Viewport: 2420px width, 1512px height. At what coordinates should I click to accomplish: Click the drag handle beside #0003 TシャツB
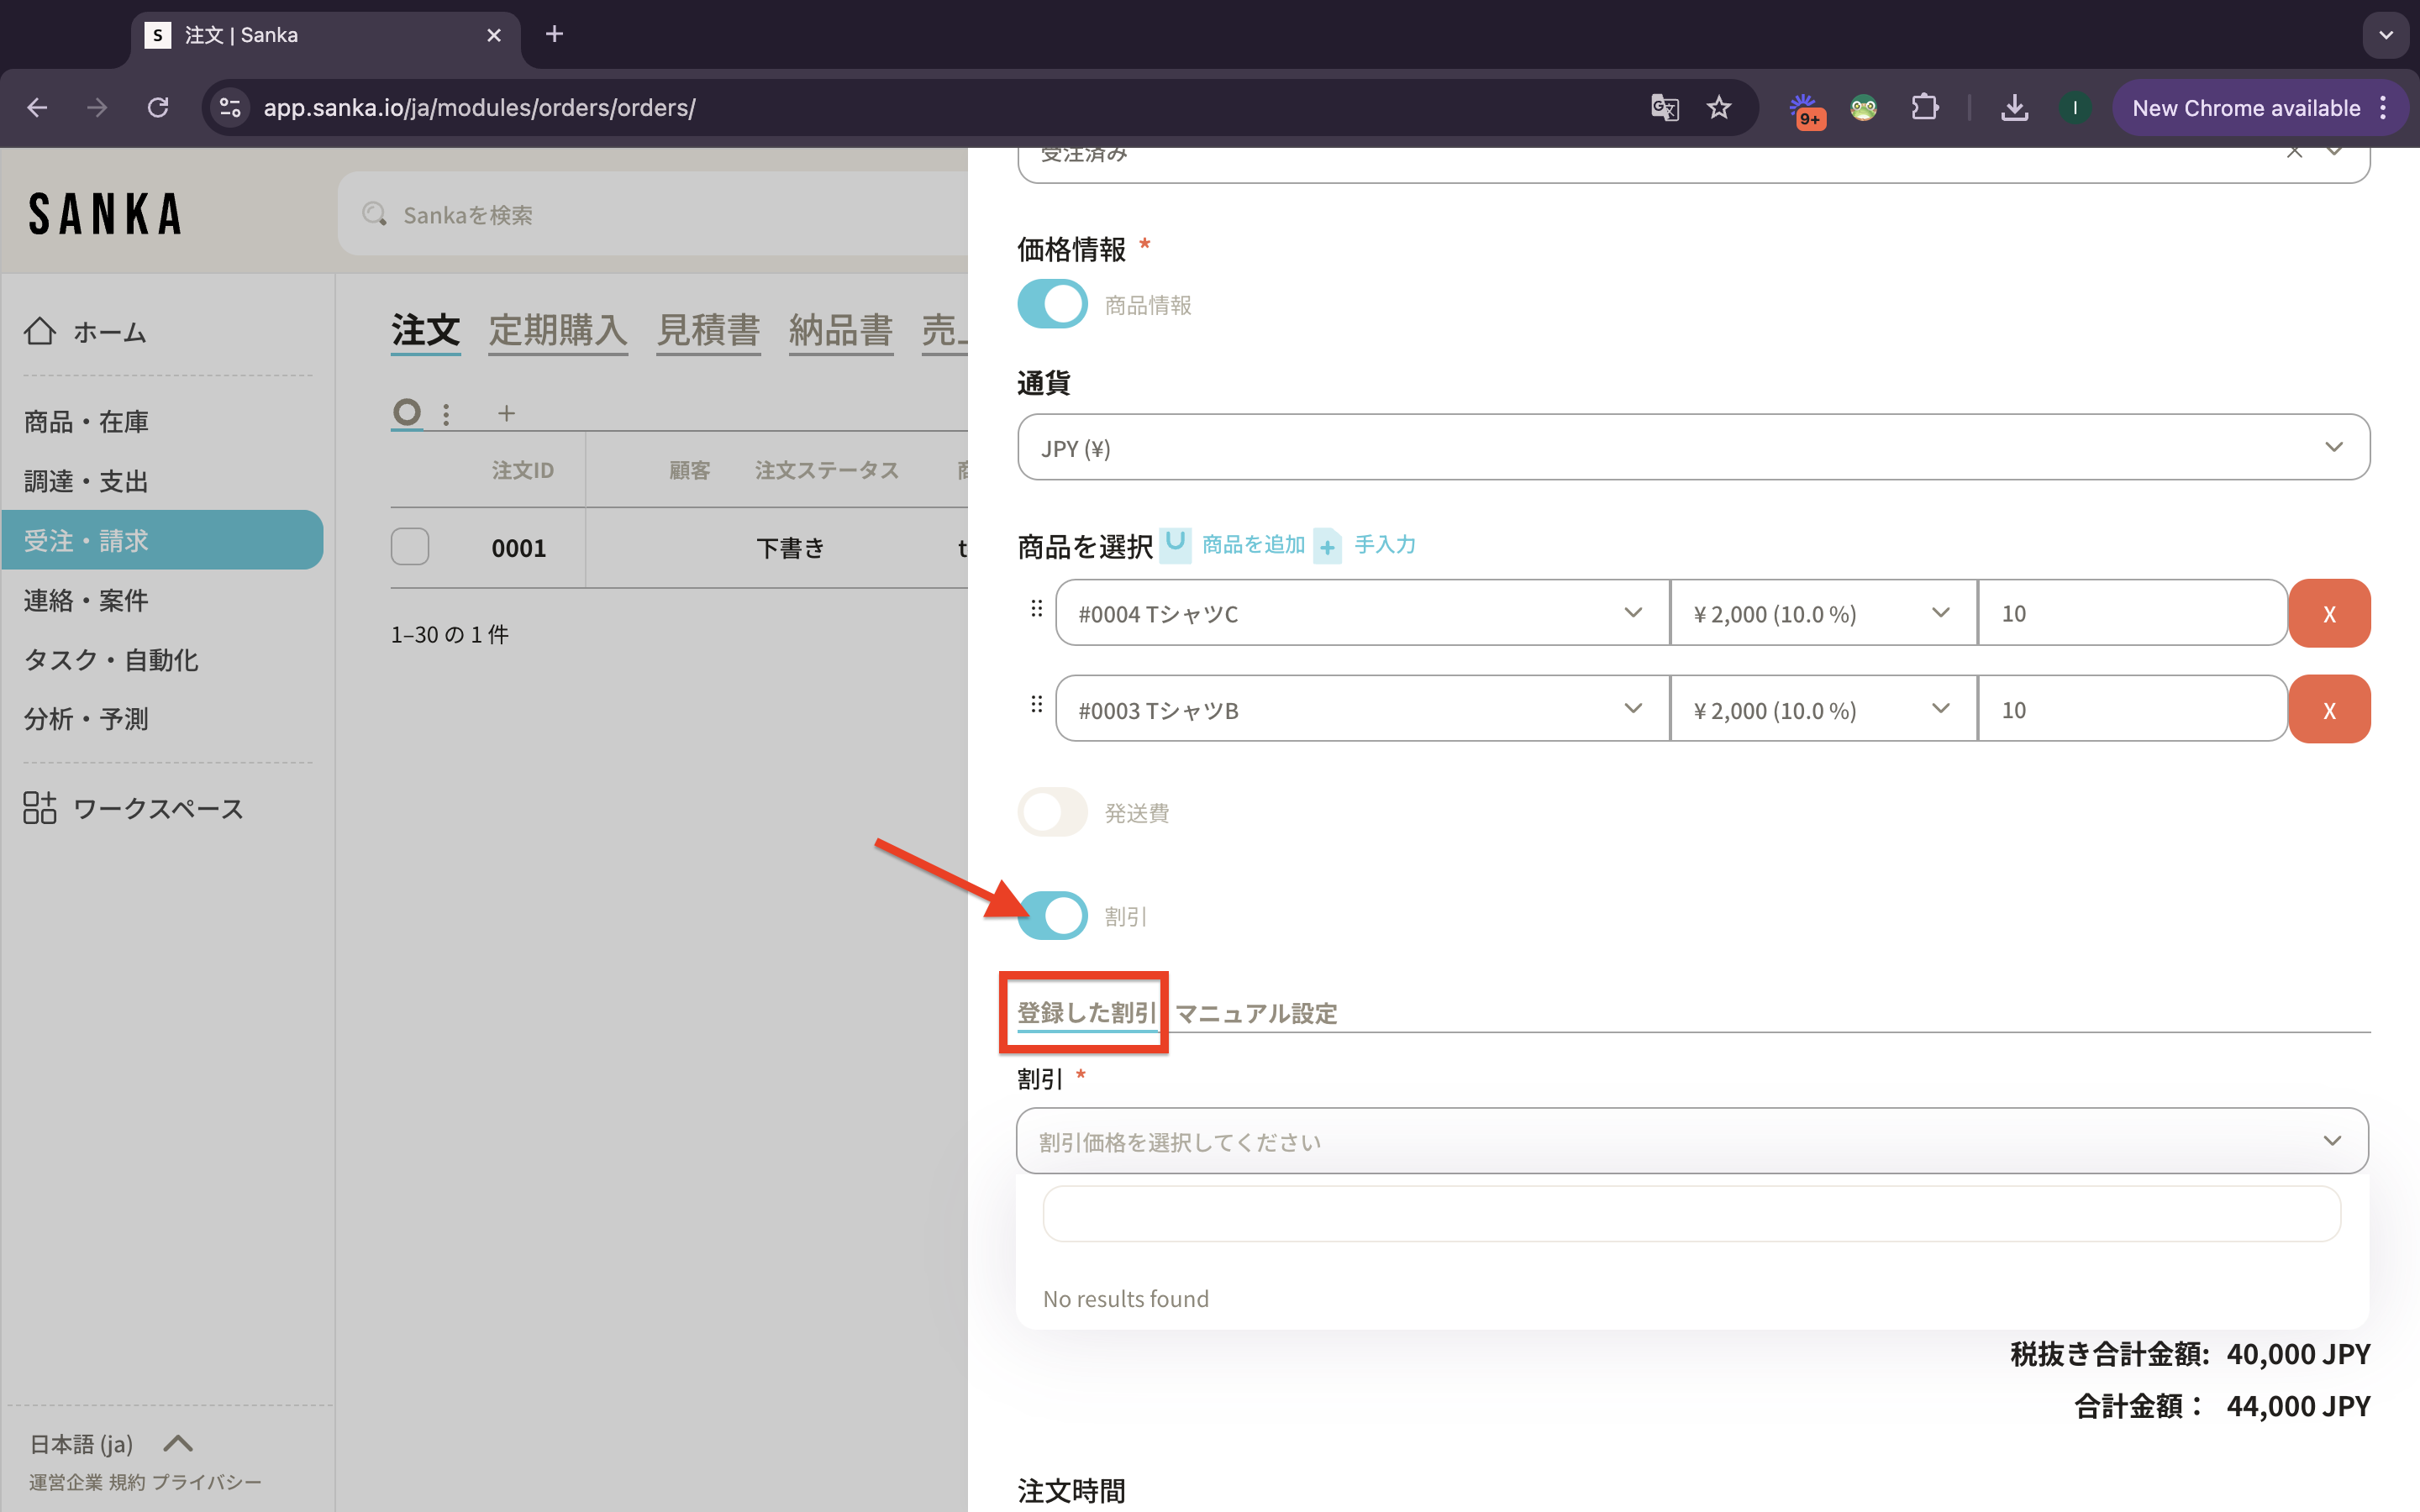(x=1037, y=705)
